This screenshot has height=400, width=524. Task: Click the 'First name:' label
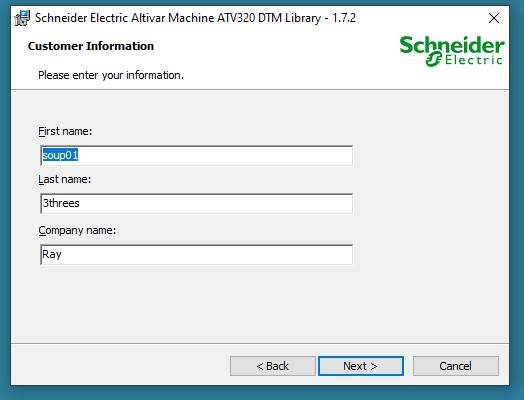(65, 131)
